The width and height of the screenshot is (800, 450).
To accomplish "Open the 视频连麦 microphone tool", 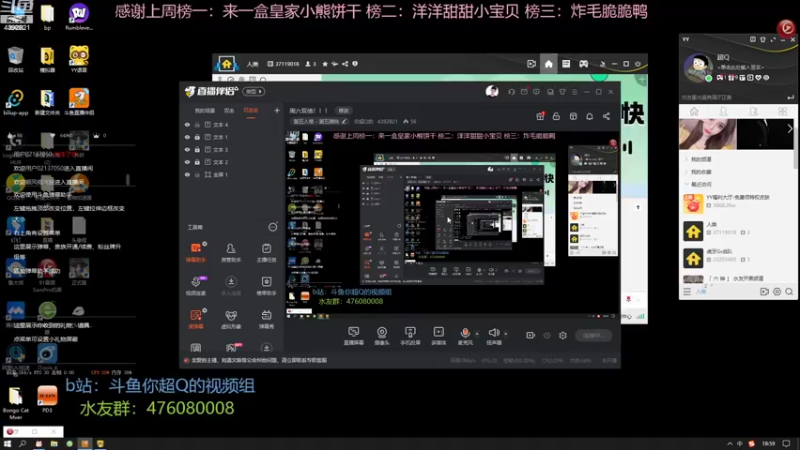I will pos(195,285).
